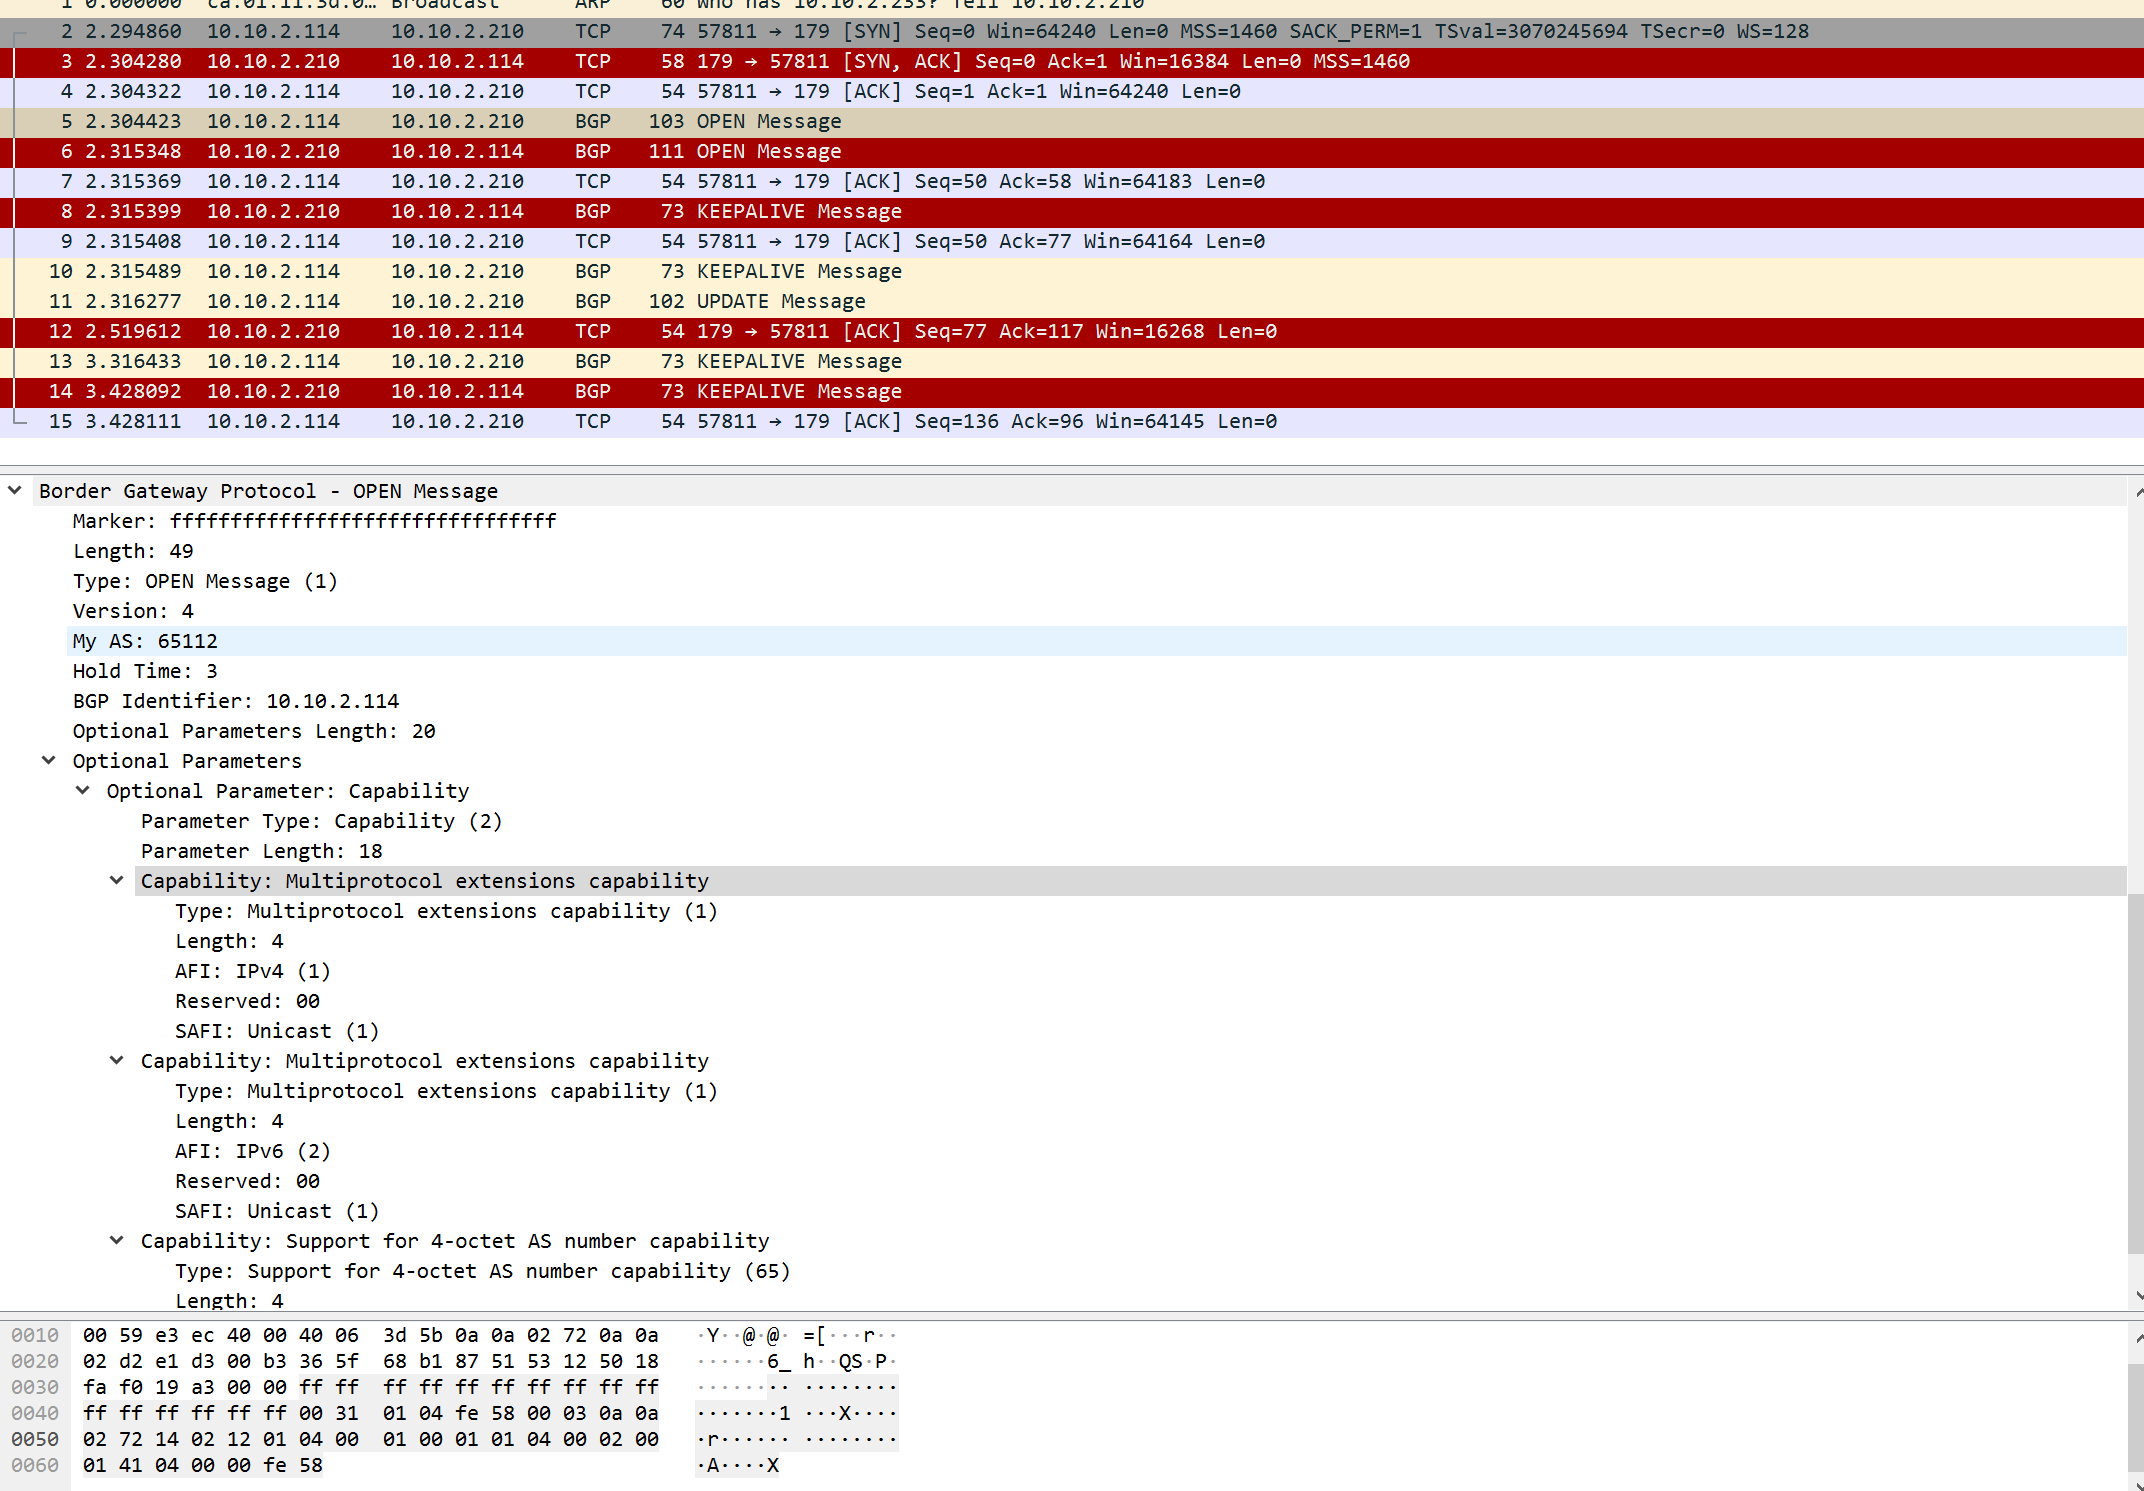Select packet 8 KEEPALIVE Message row
2144x1491 pixels.
pos(798,211)
